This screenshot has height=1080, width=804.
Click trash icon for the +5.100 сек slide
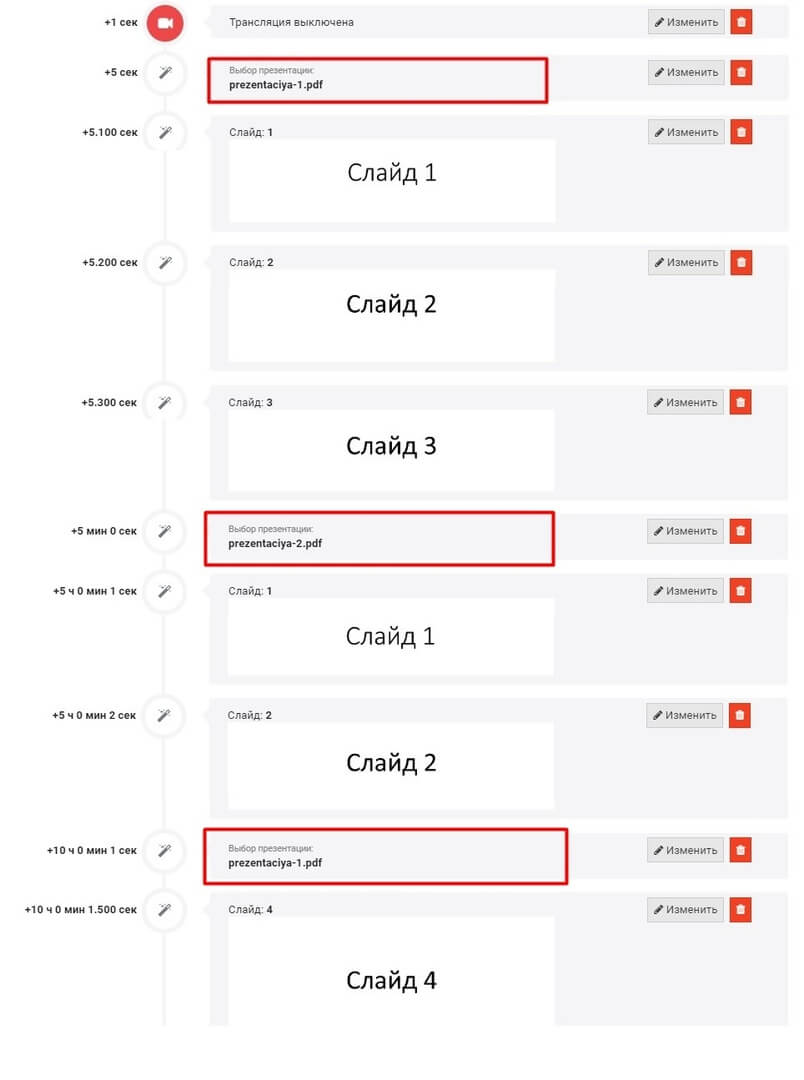click(x=741, y=132)
